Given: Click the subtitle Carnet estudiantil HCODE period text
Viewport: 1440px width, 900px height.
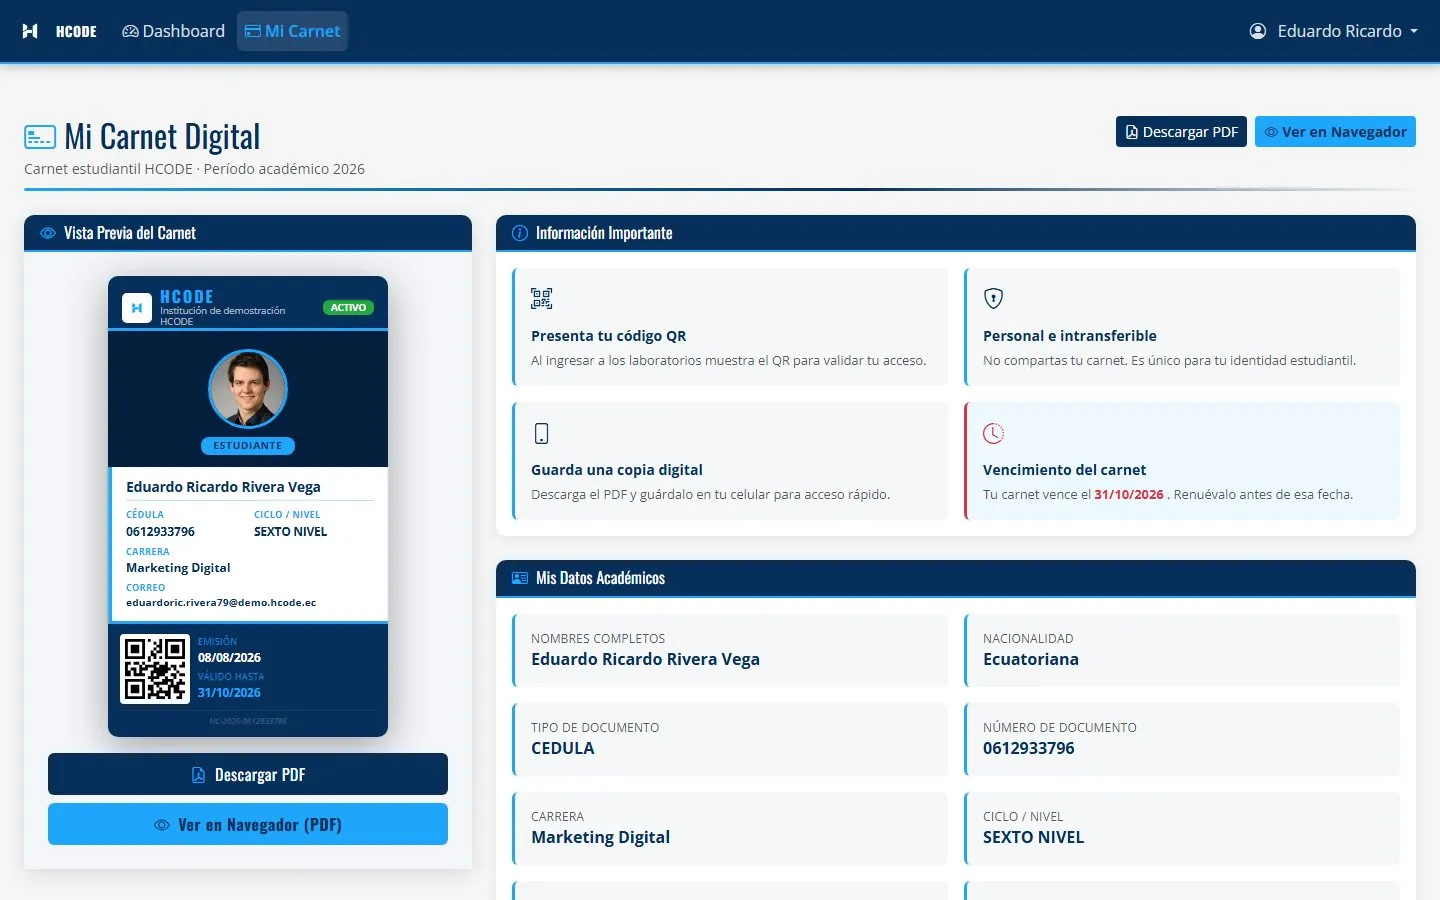Looking at the screenshot, I should pyautogui.click(x=194, y=169).
